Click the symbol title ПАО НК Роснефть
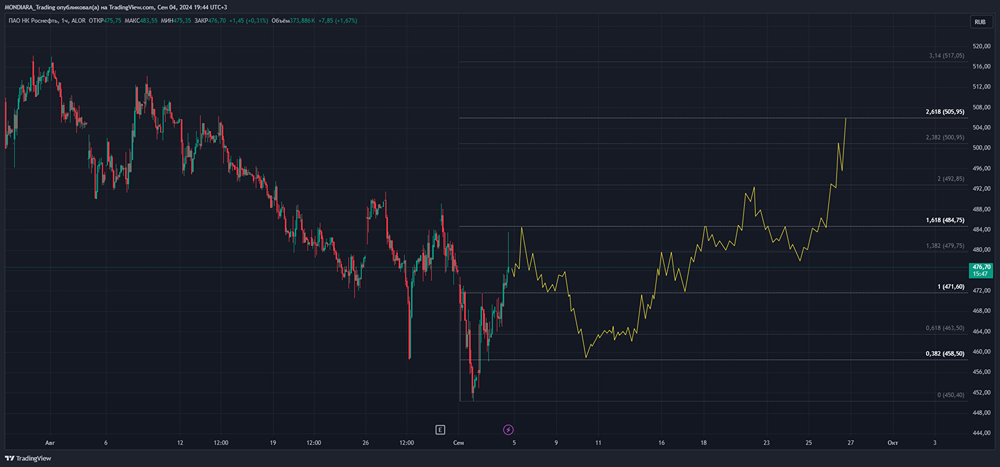Image resolution: width=1000 pixels, height=467 pixels. (35, 20)
